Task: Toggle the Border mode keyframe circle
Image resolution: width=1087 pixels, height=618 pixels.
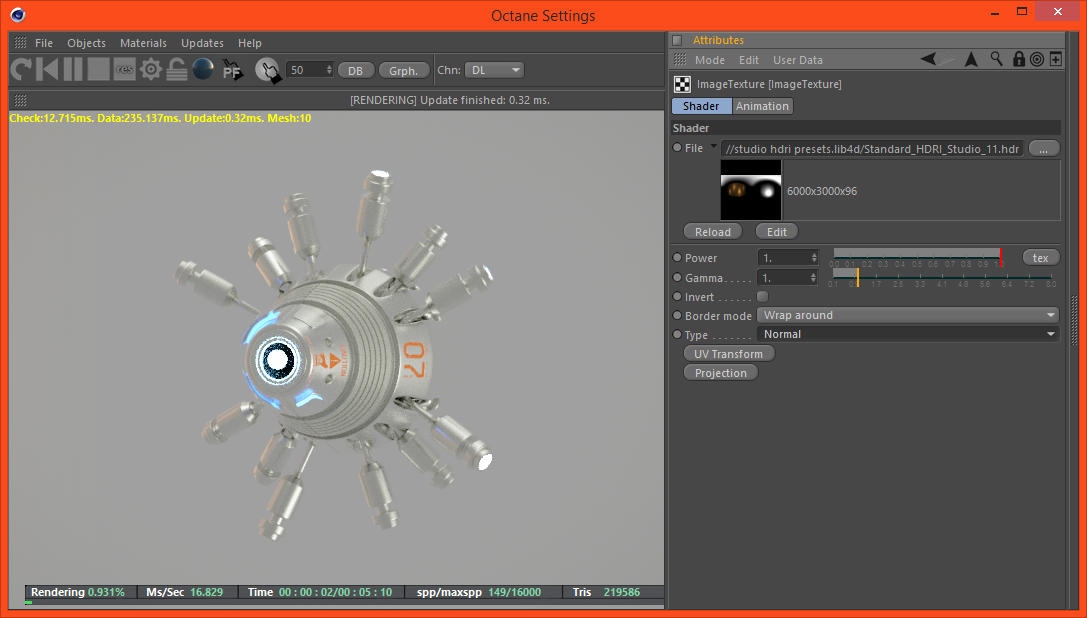Action: tap(677, 315)
